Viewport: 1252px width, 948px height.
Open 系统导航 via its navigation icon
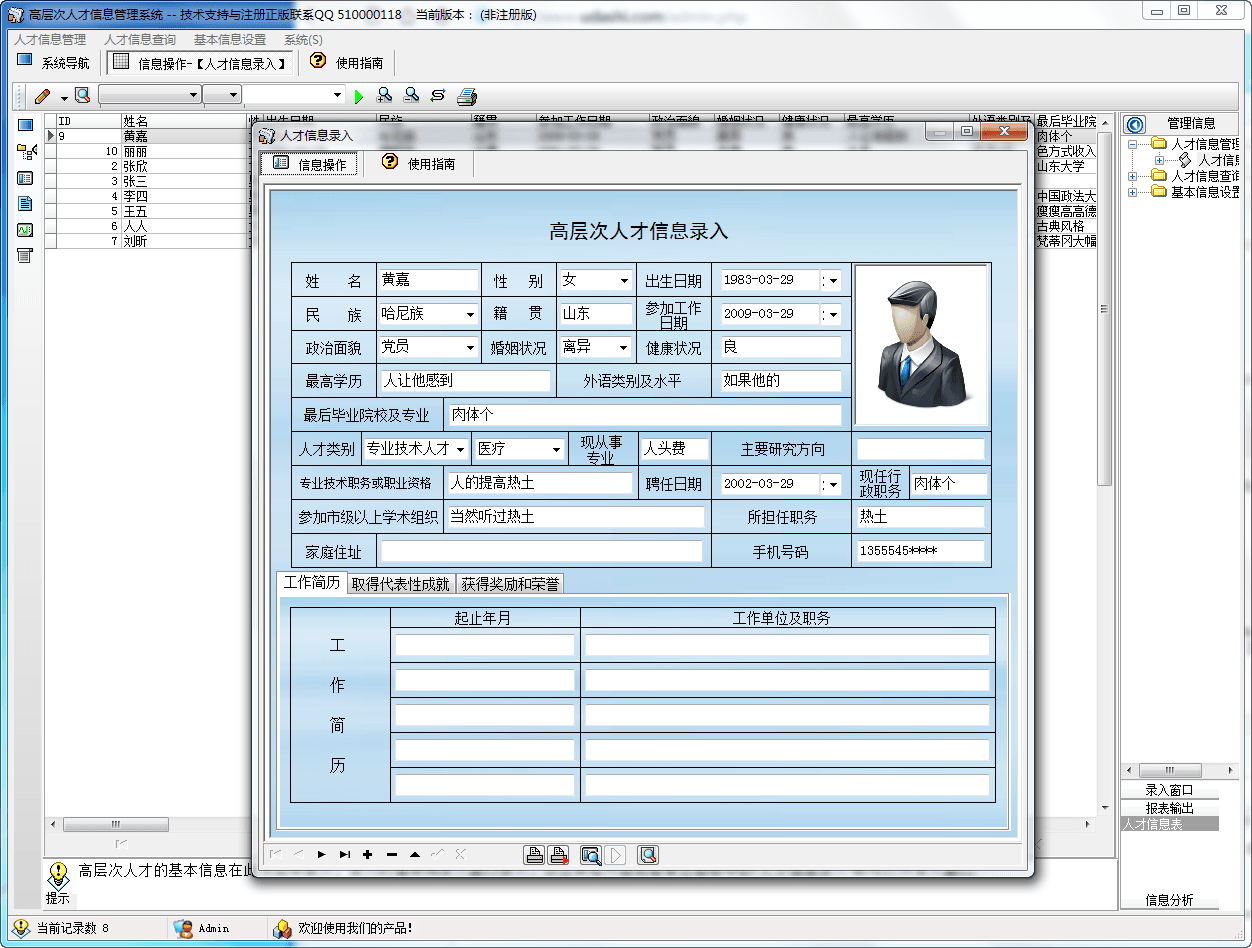pos(22,59)
